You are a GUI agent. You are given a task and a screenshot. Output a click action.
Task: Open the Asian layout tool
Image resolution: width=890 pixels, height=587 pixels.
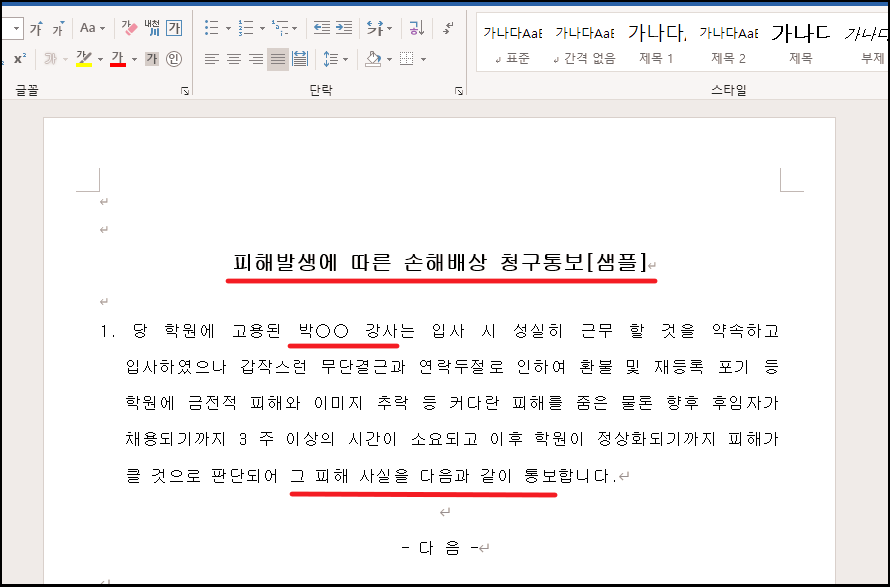point(374,28)
